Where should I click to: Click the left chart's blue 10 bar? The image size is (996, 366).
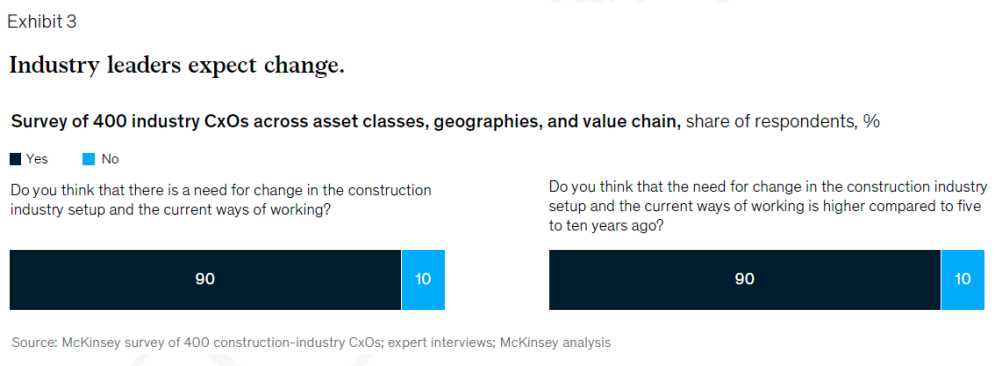click(x=423, y=280)
